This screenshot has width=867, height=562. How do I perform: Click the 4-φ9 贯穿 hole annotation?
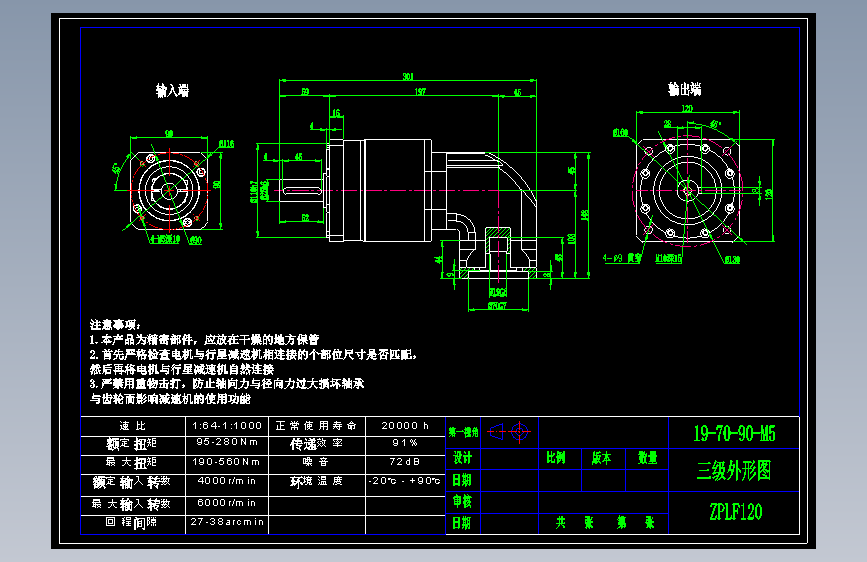[623, 258]
